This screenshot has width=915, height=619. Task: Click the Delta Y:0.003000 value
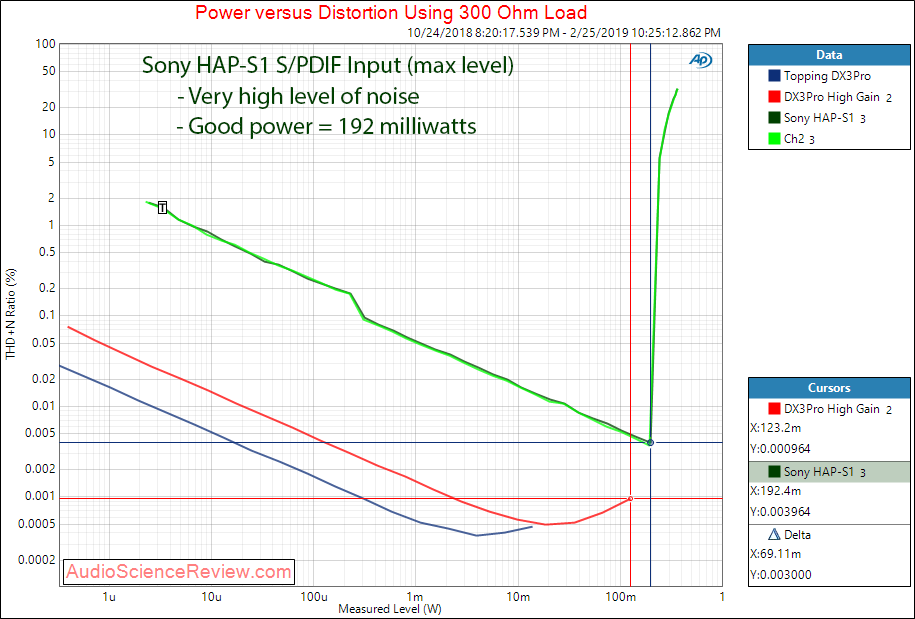(780, 575)
